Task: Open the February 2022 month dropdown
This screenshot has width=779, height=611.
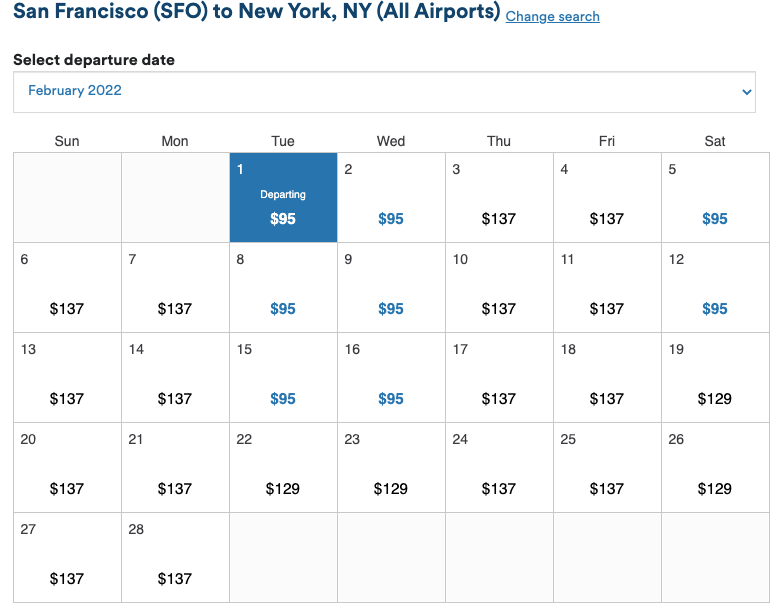Action: click(384, 91)
